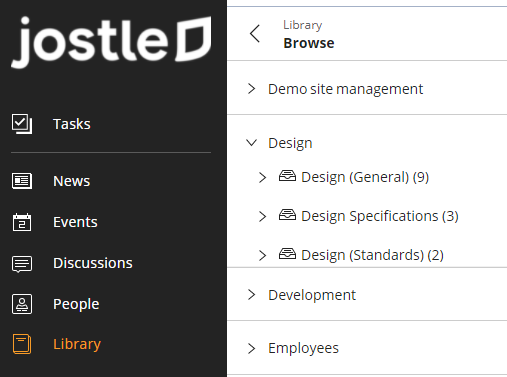
Task: Expand the Development category chevron
Action: tap(252, 295)
